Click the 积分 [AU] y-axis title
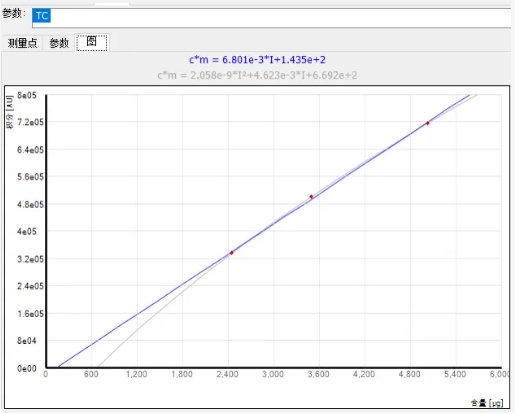This screenshot has height=413, width=515. 10,112
